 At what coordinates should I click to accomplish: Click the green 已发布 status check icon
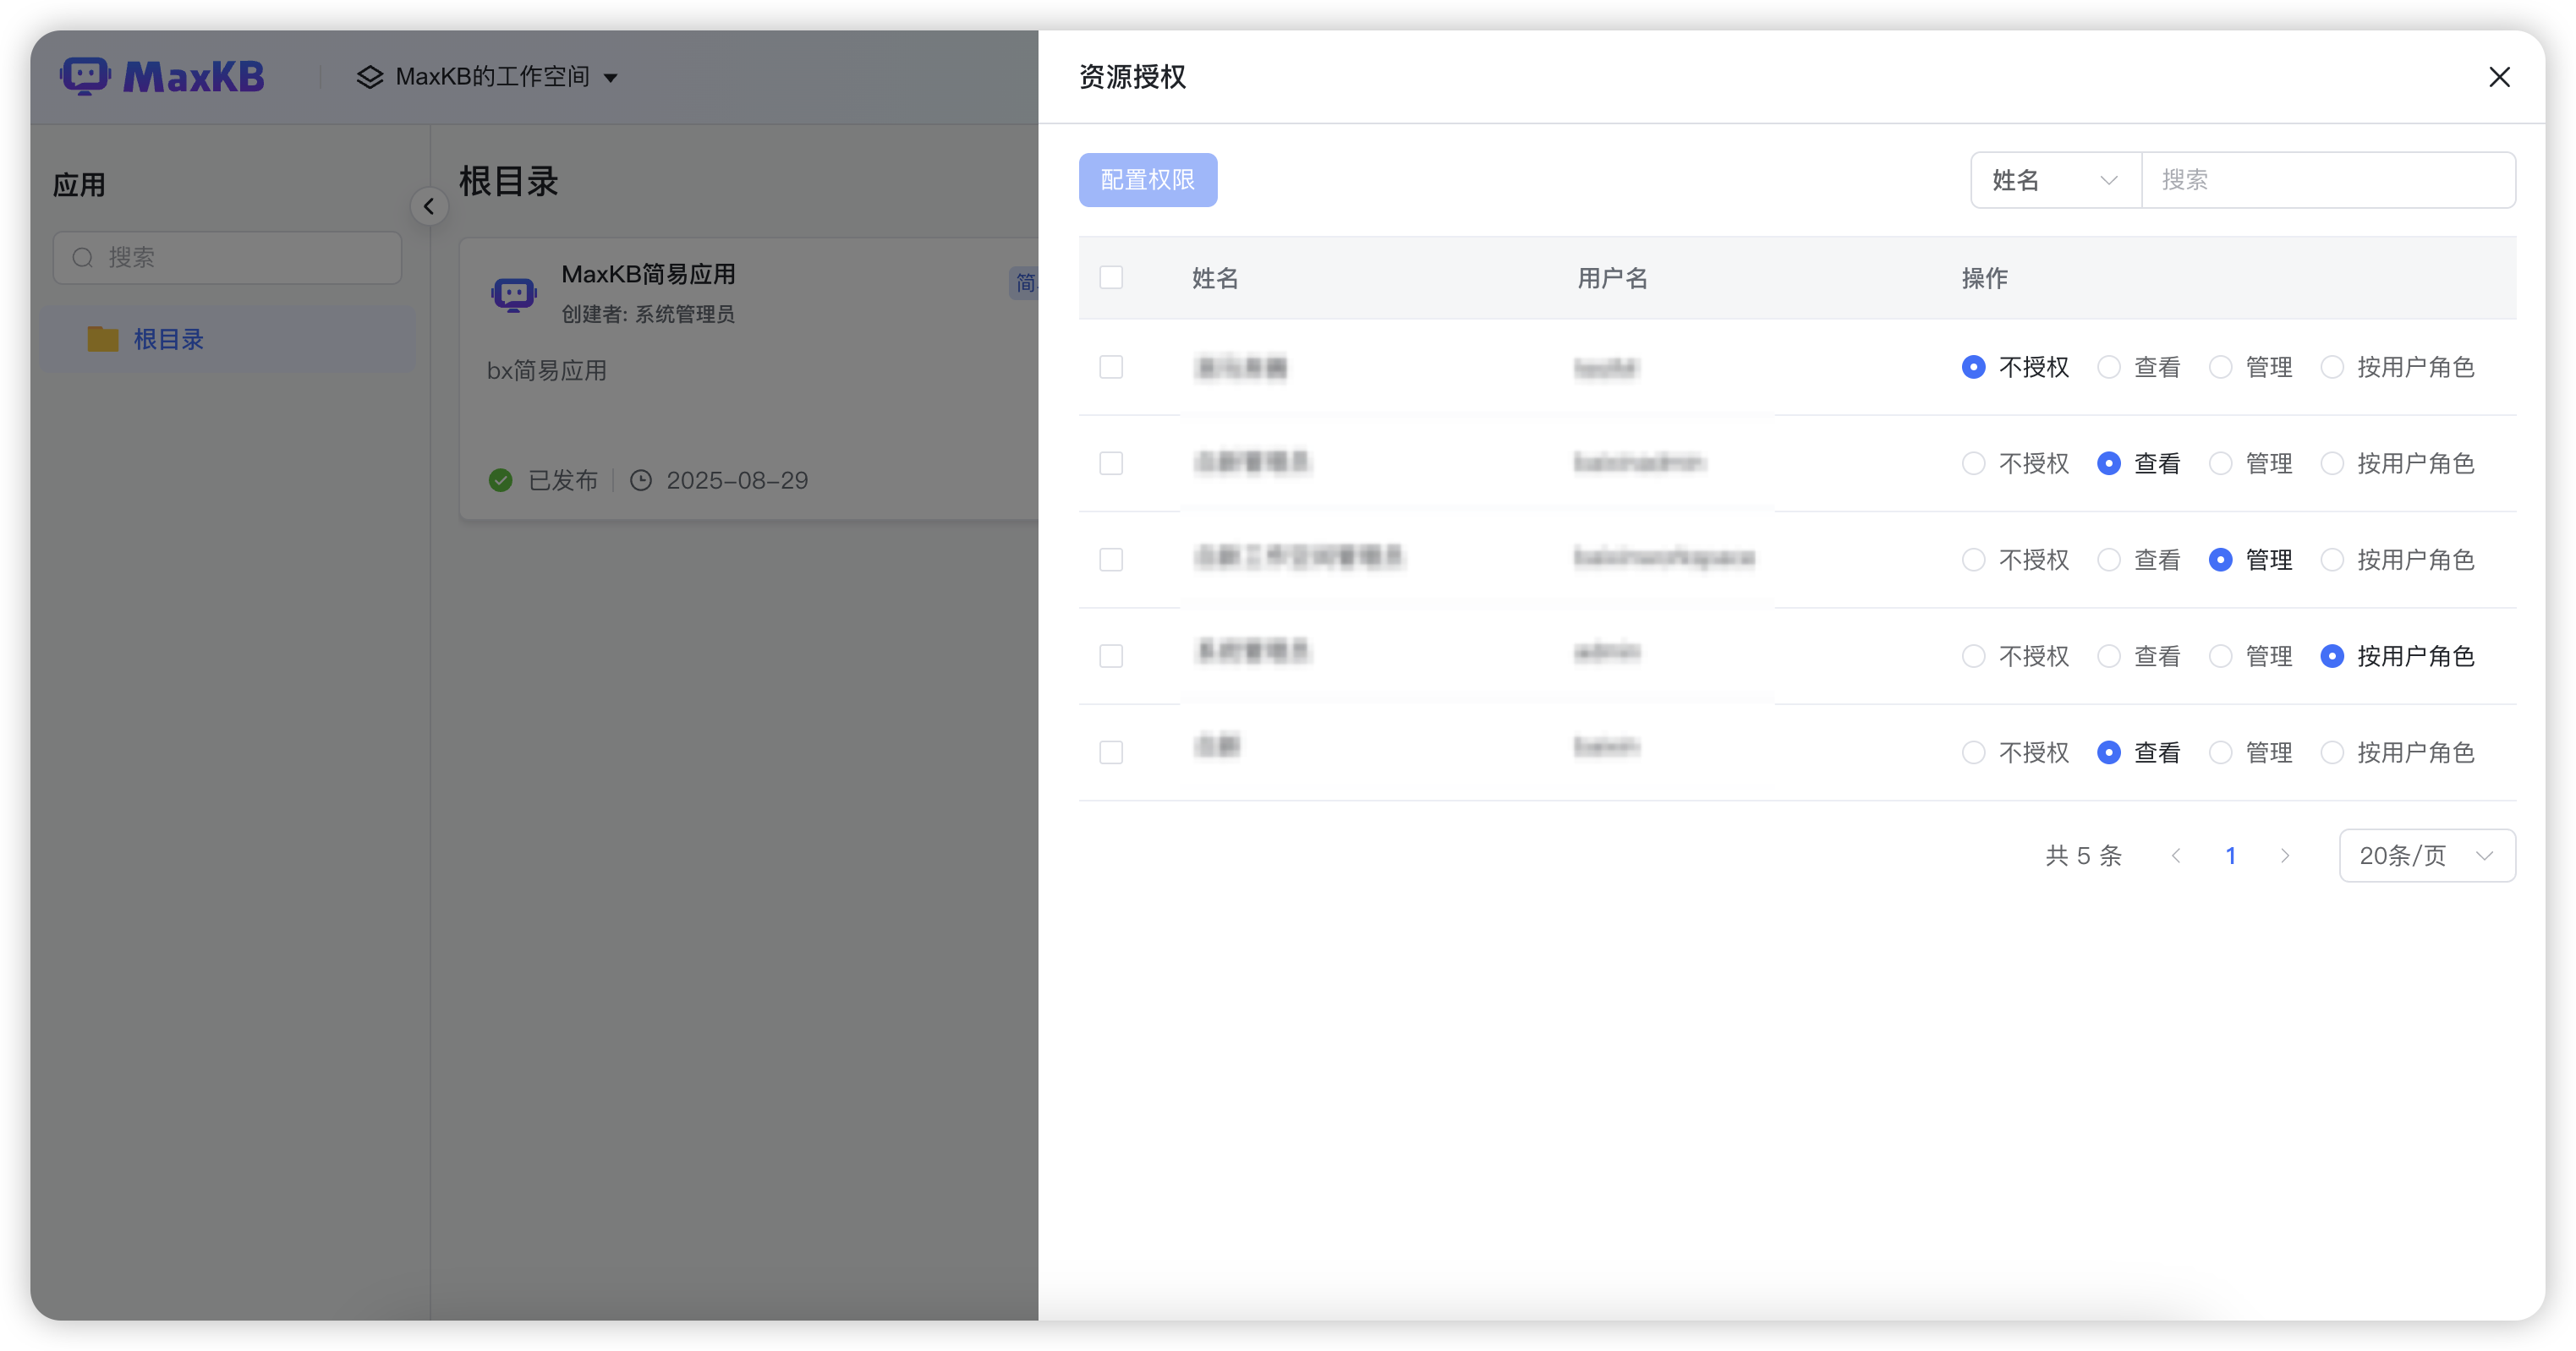click(501, 480)
